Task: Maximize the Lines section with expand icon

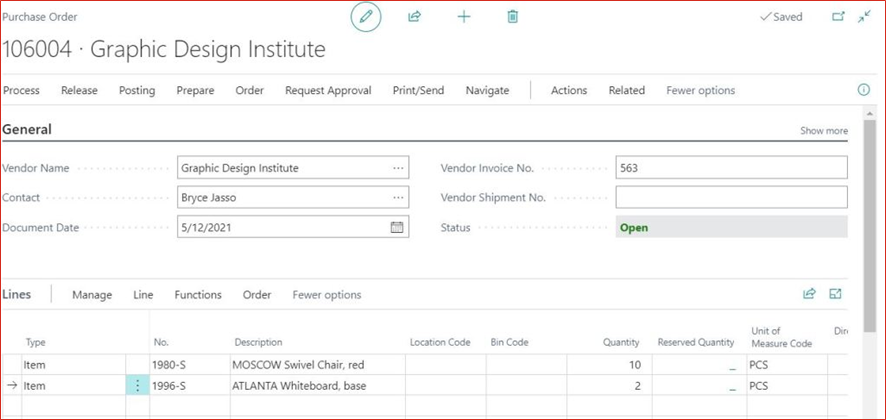Action: 836,294
